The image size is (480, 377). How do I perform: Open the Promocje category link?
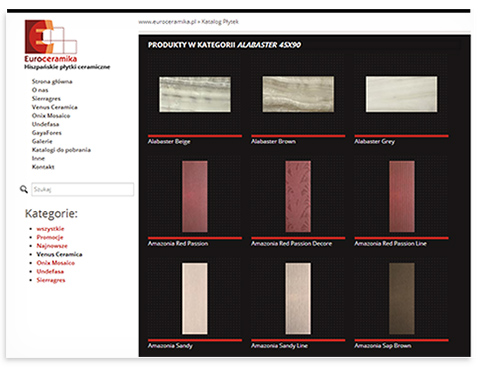(x=50, y=237)
